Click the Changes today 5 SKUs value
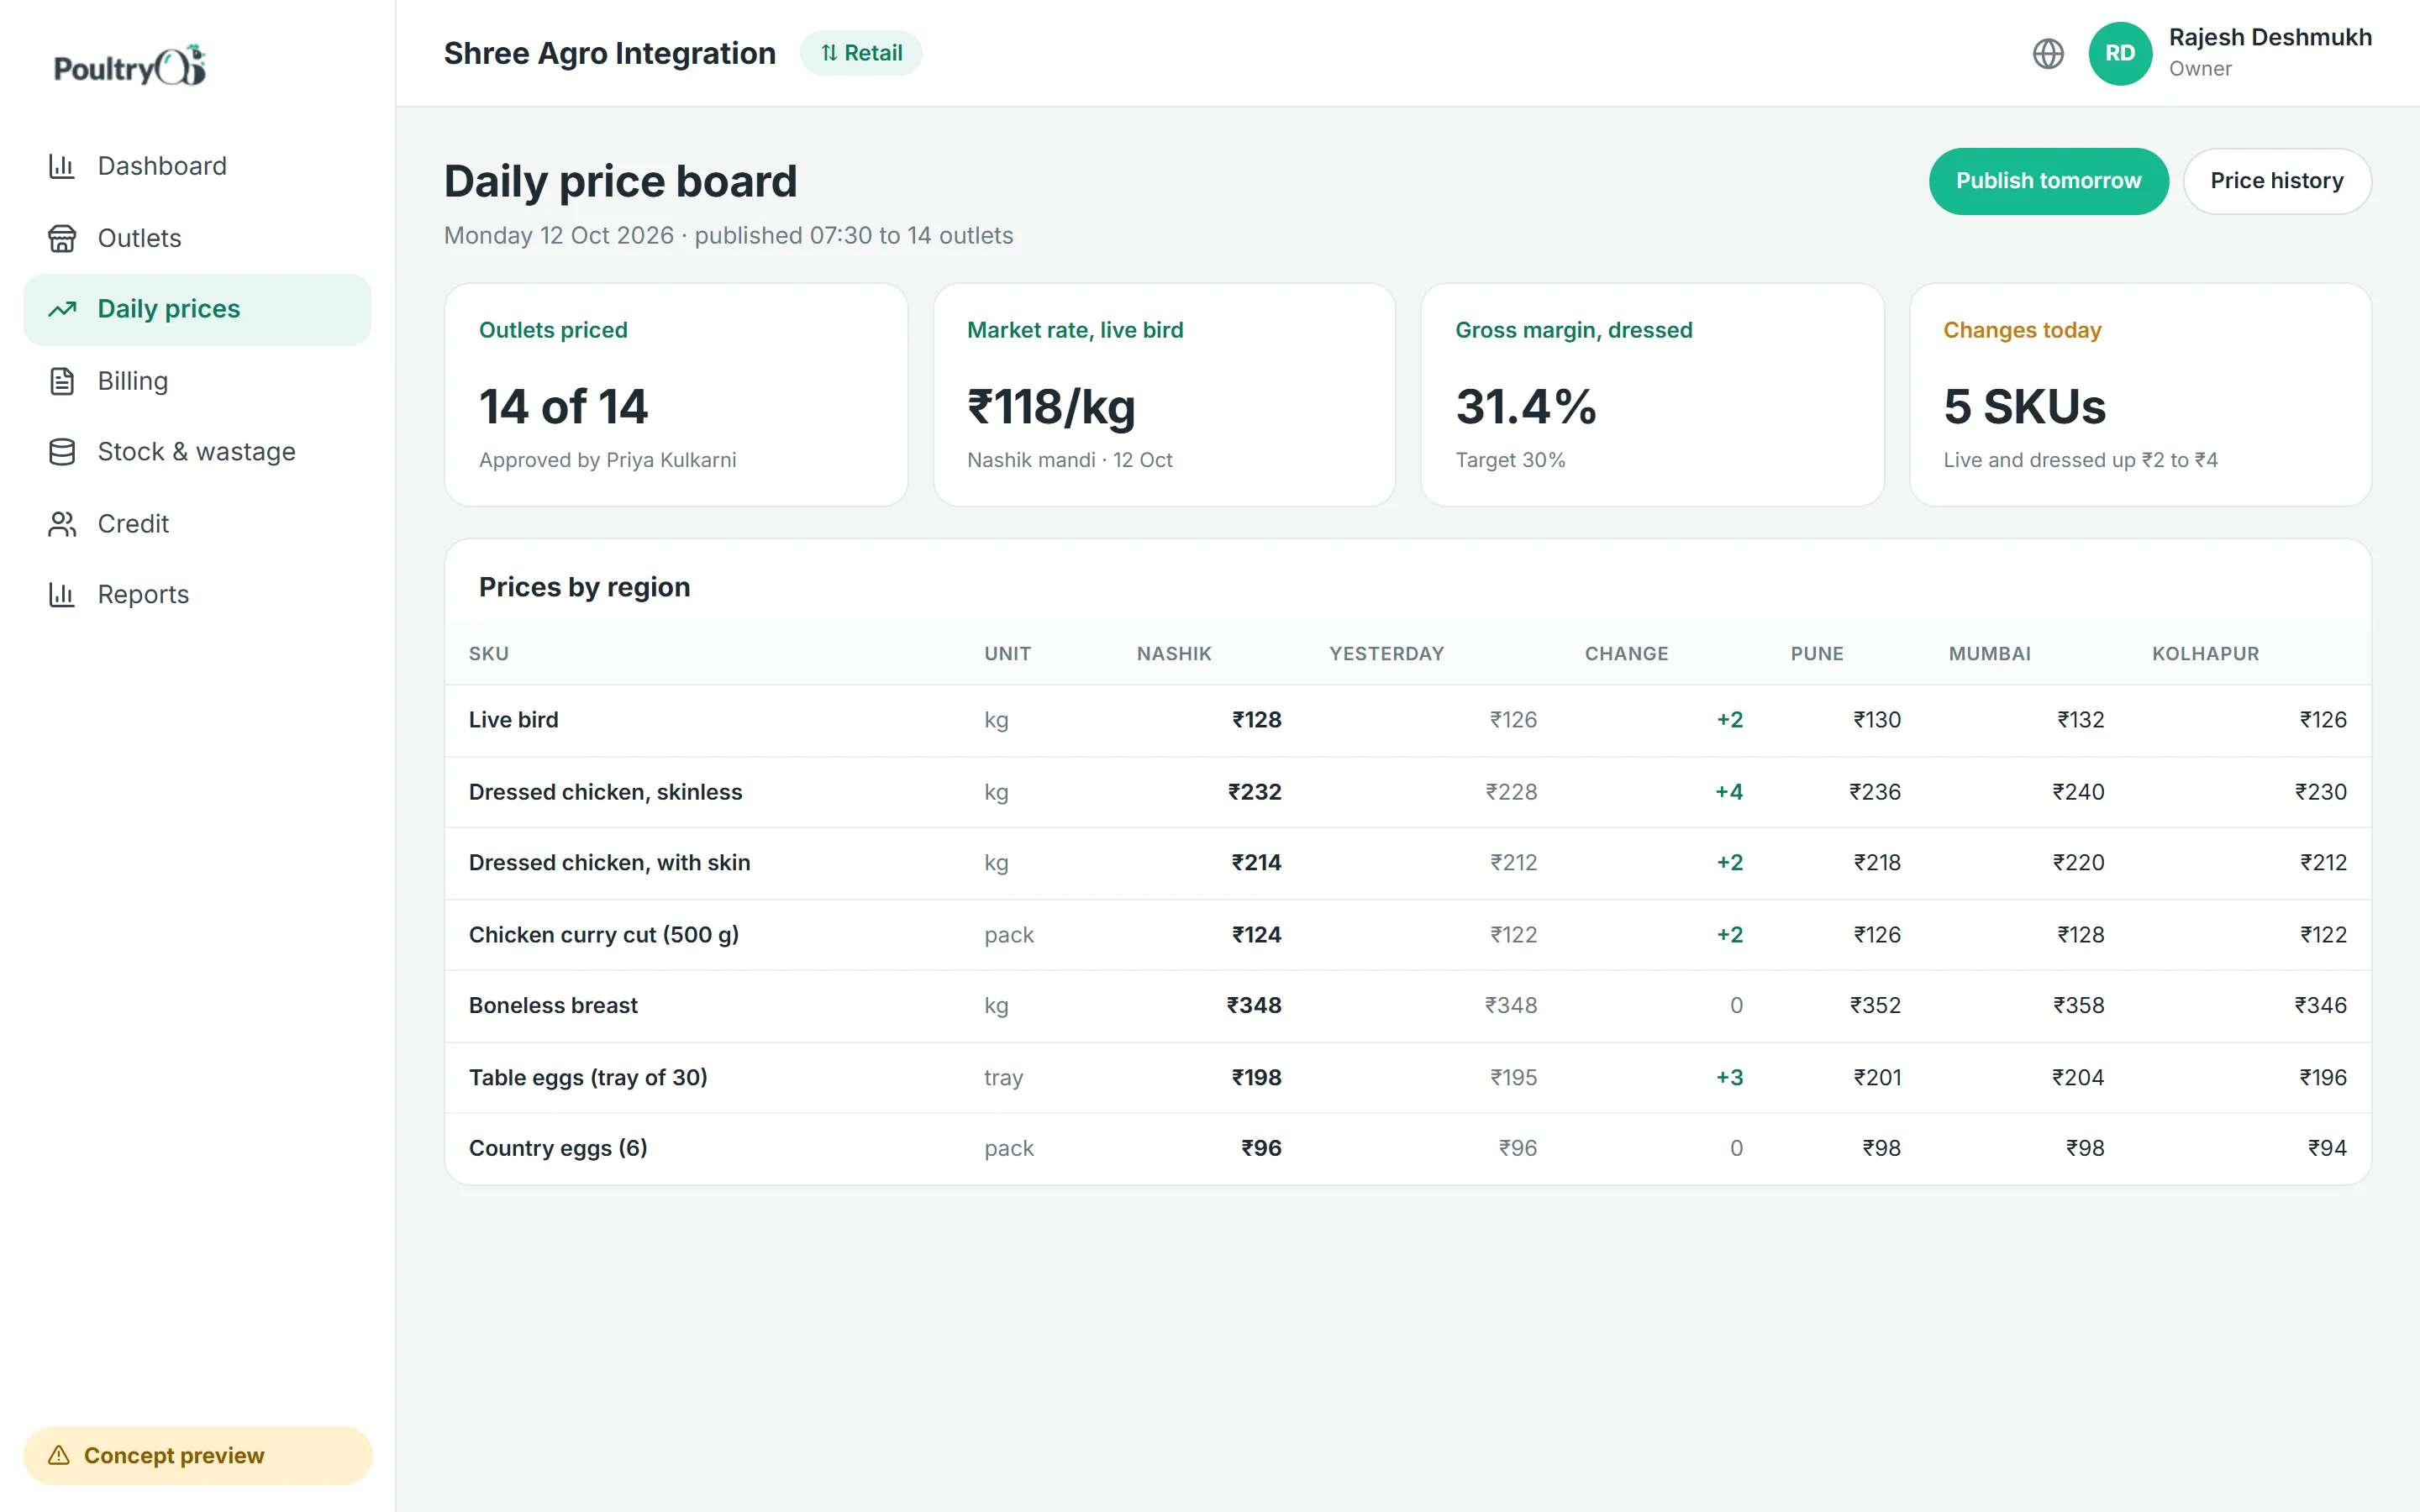 pyautogui.click(x=2024, y=407)
